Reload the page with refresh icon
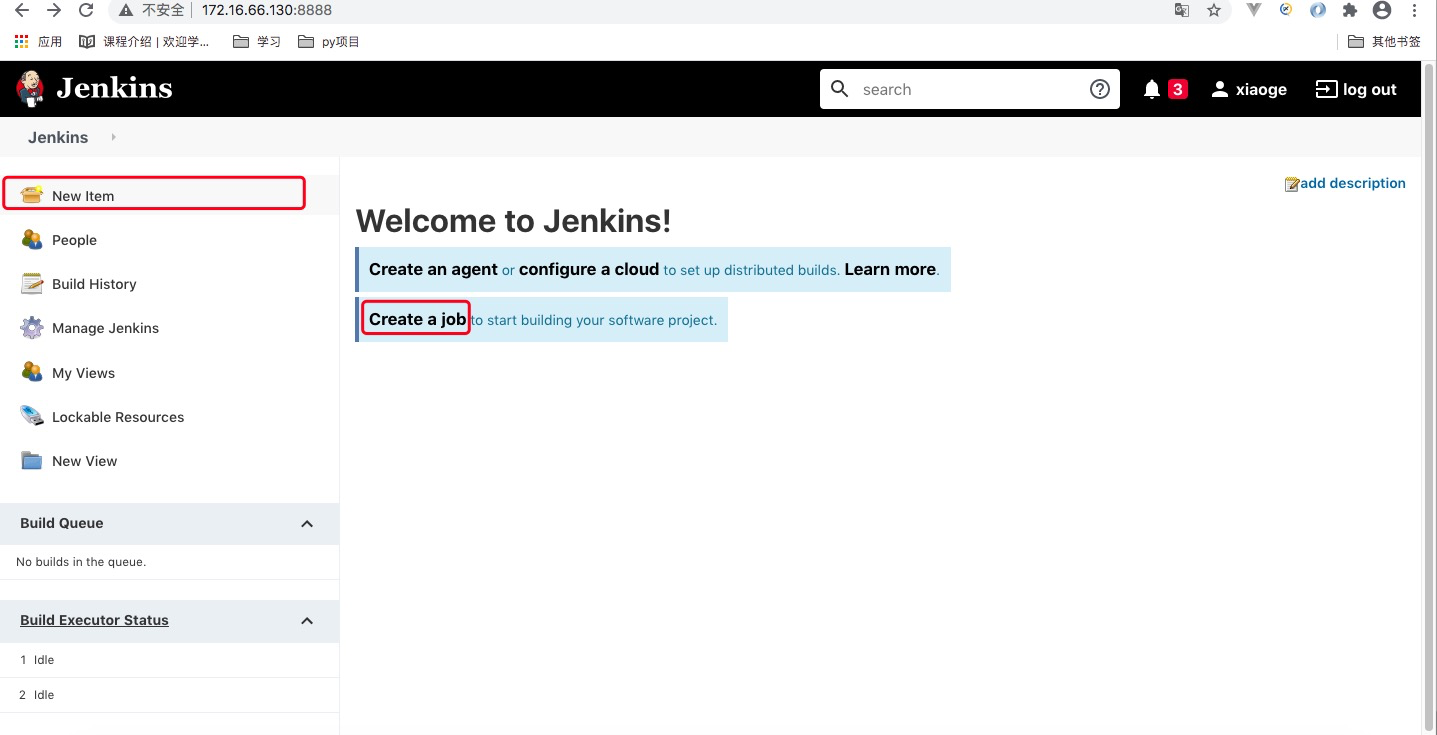 pos(86,10)
